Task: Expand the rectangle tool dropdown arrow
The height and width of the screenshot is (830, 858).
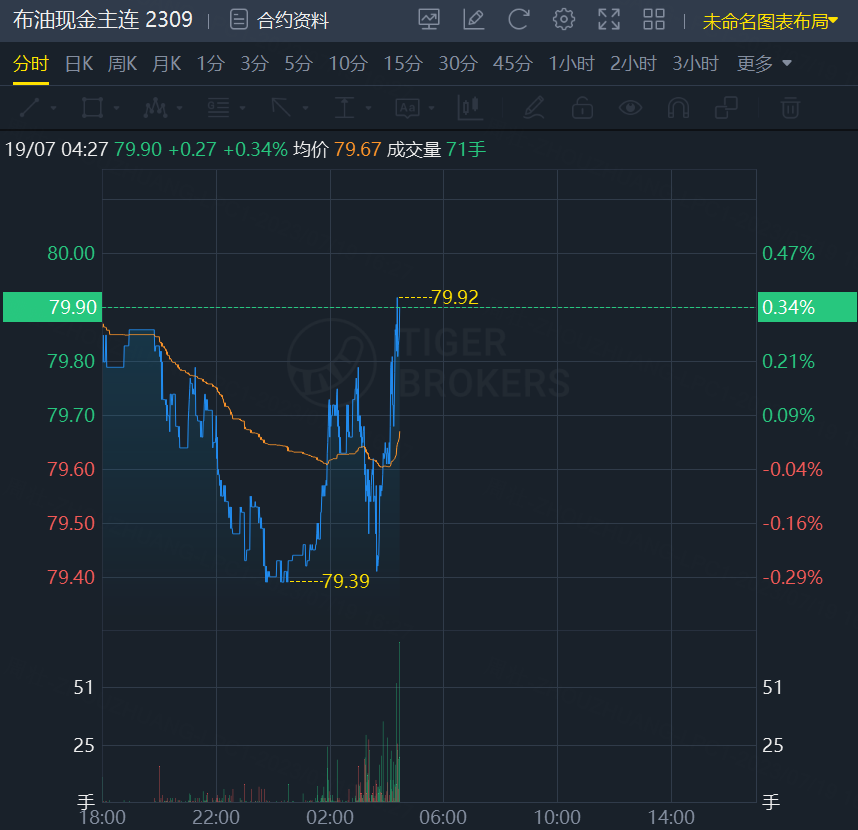Action: click(117, 108)
